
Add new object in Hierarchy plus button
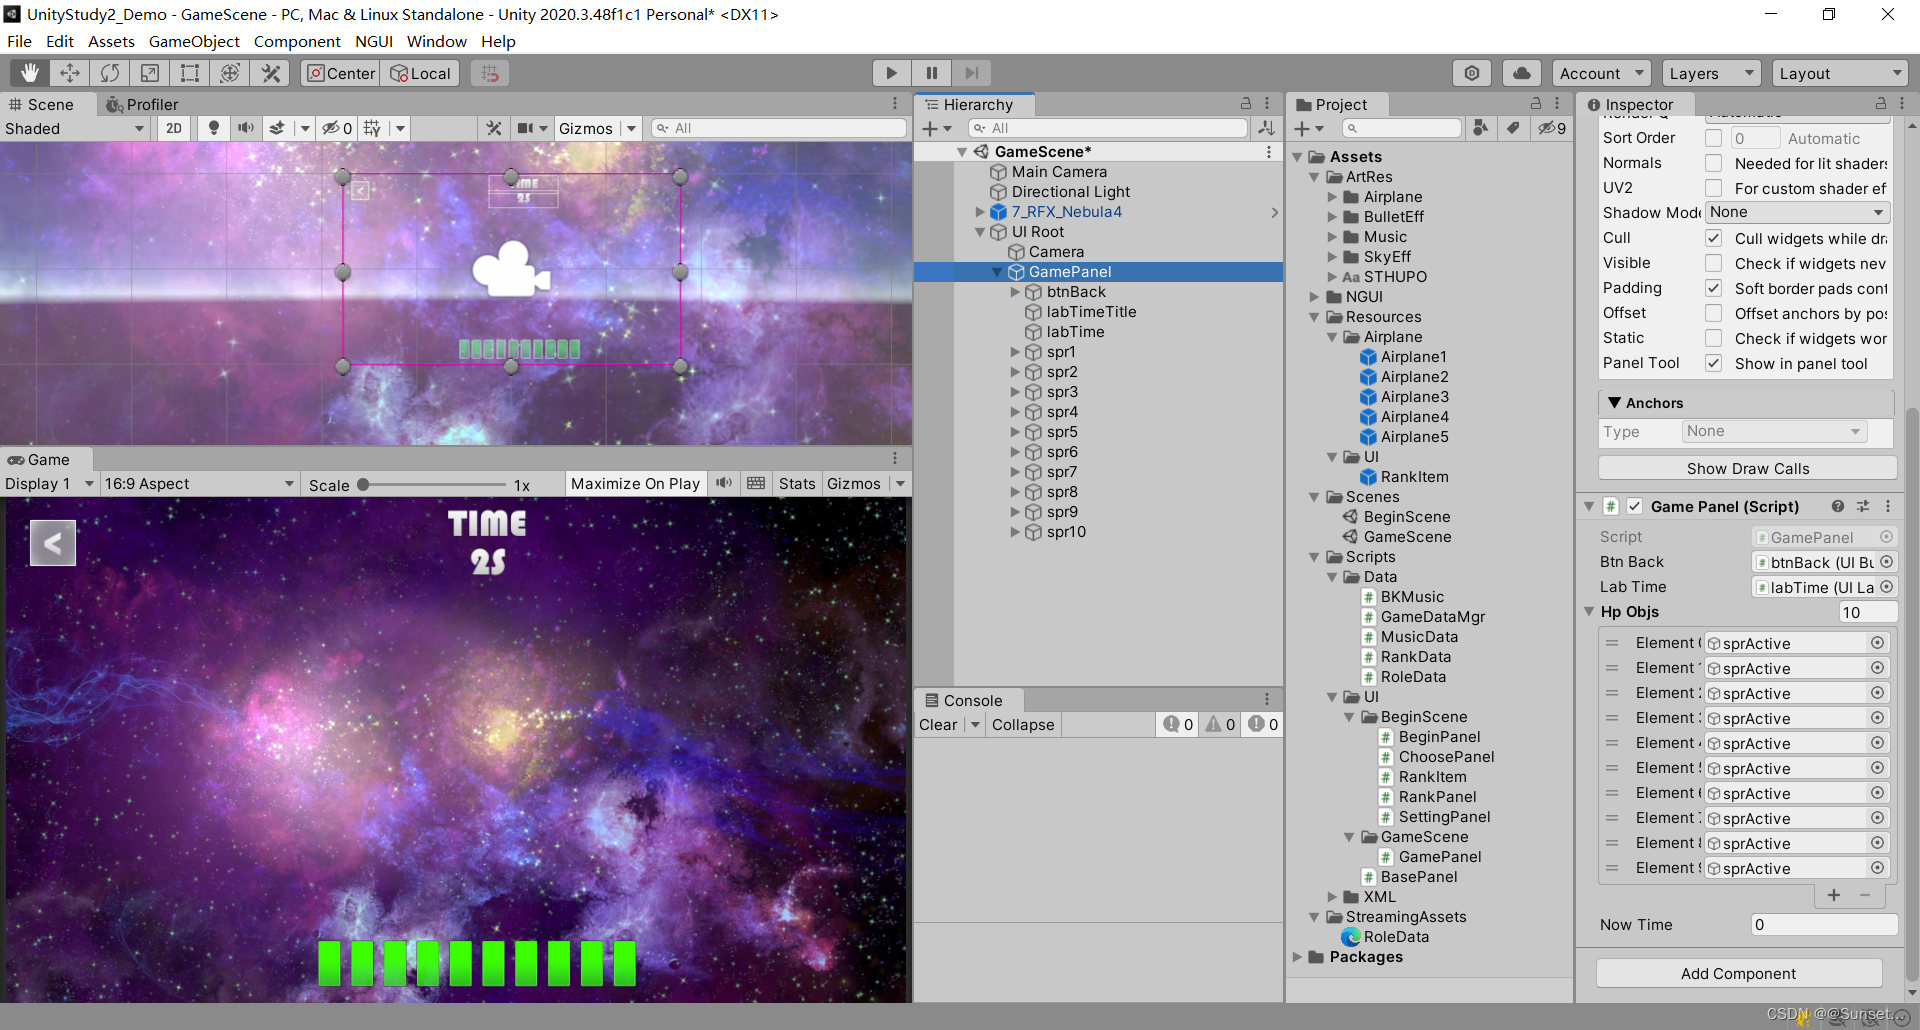coord(936,128)
